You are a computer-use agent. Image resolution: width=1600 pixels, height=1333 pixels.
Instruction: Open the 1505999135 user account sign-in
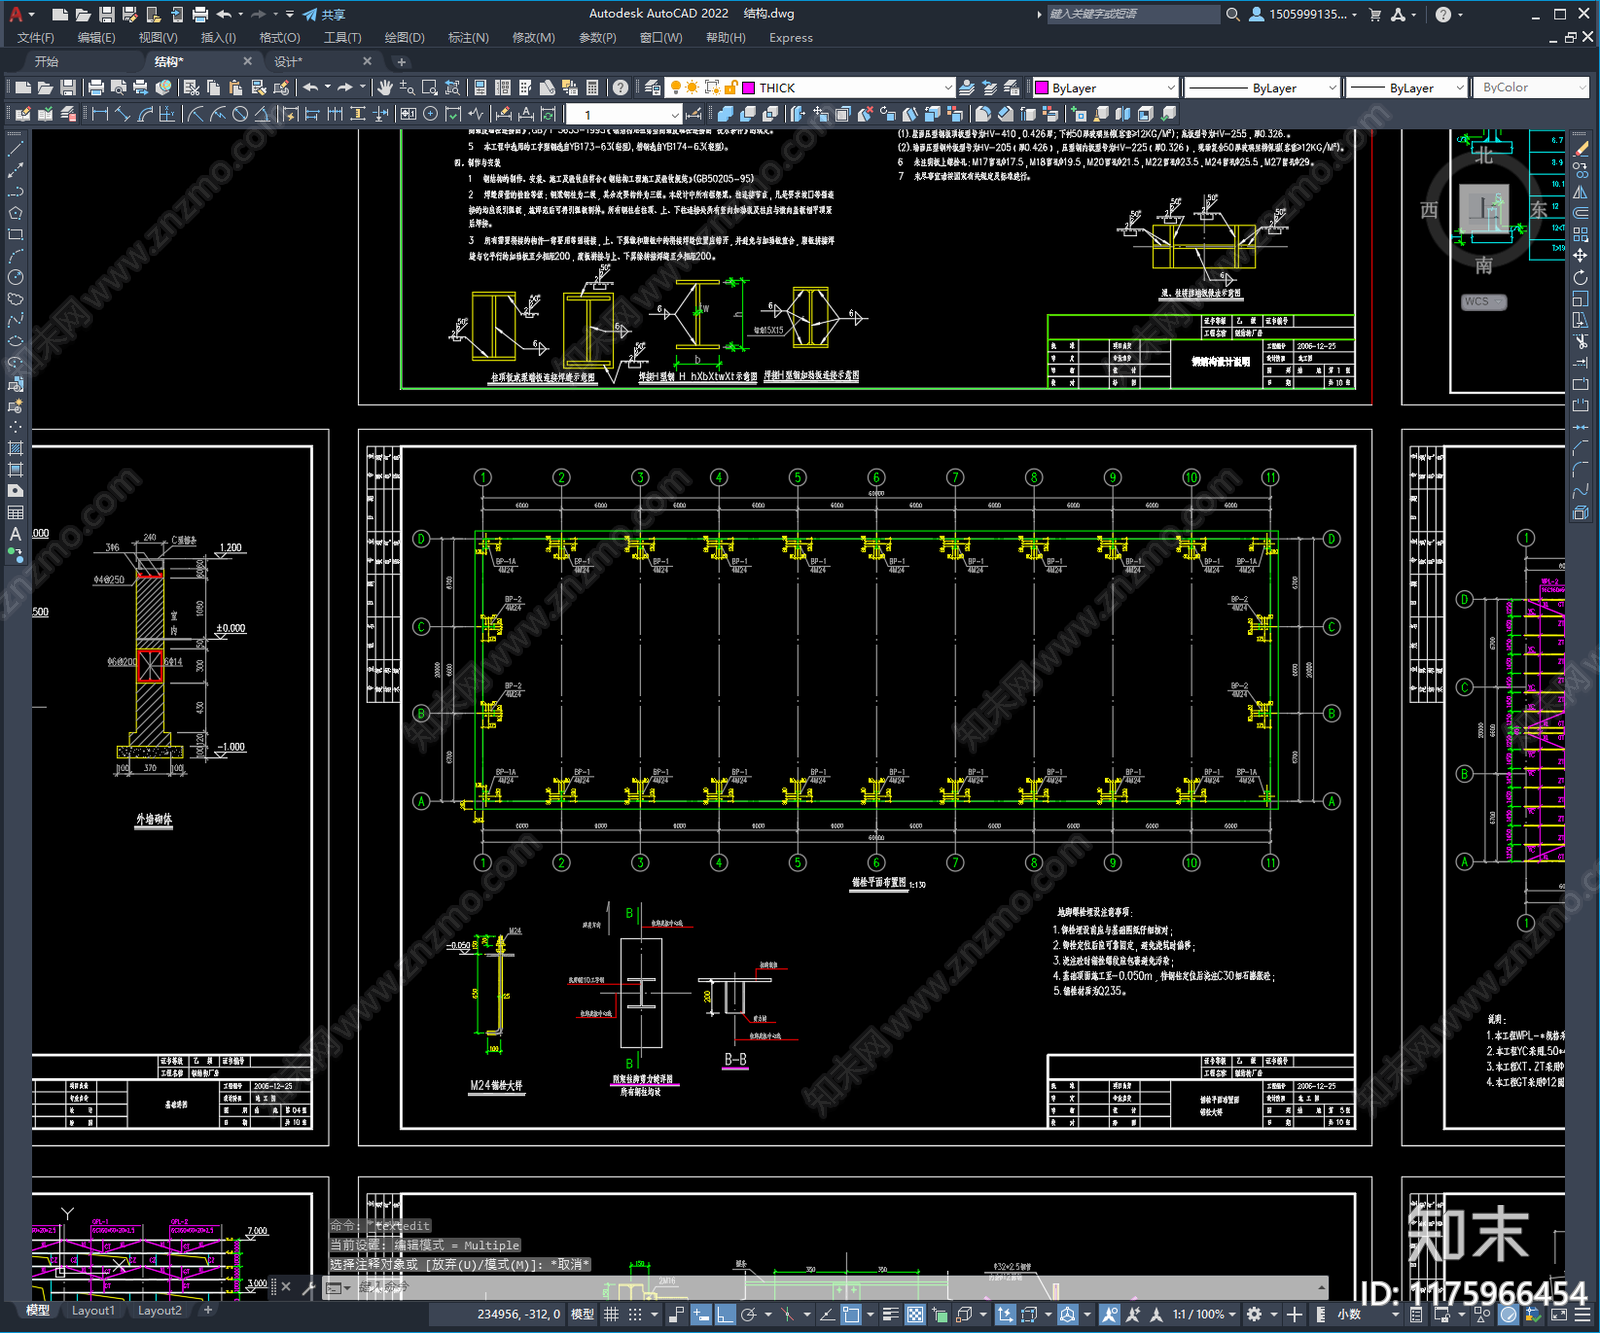1303,14
